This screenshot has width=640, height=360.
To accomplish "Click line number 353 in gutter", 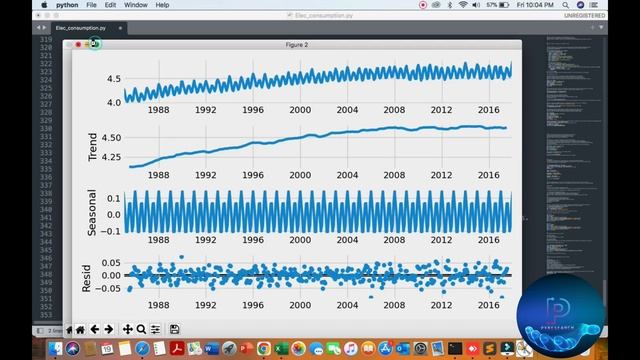I will pos(46,315).
